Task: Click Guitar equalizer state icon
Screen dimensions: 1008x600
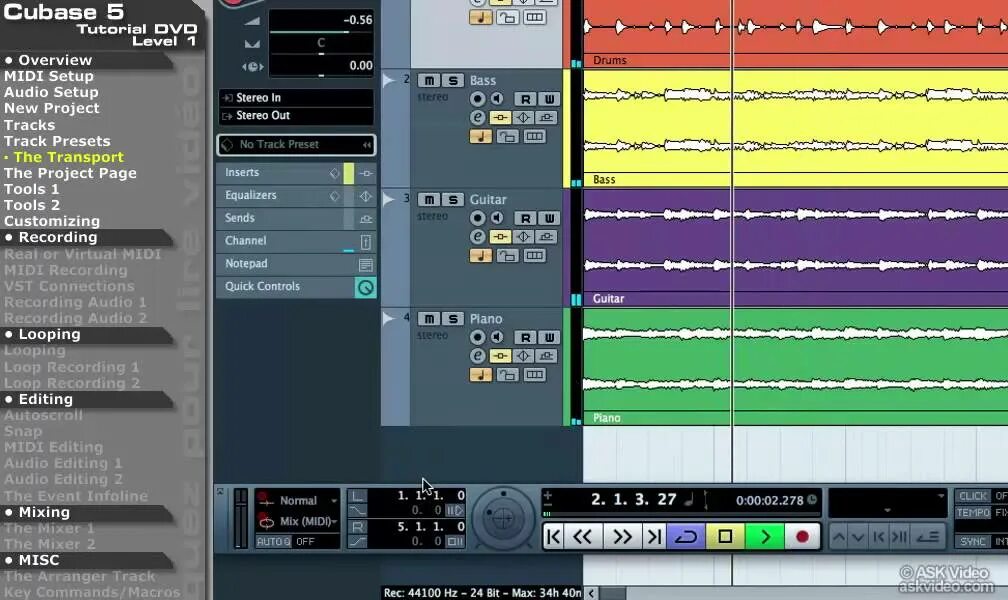Action: (523, 237)
